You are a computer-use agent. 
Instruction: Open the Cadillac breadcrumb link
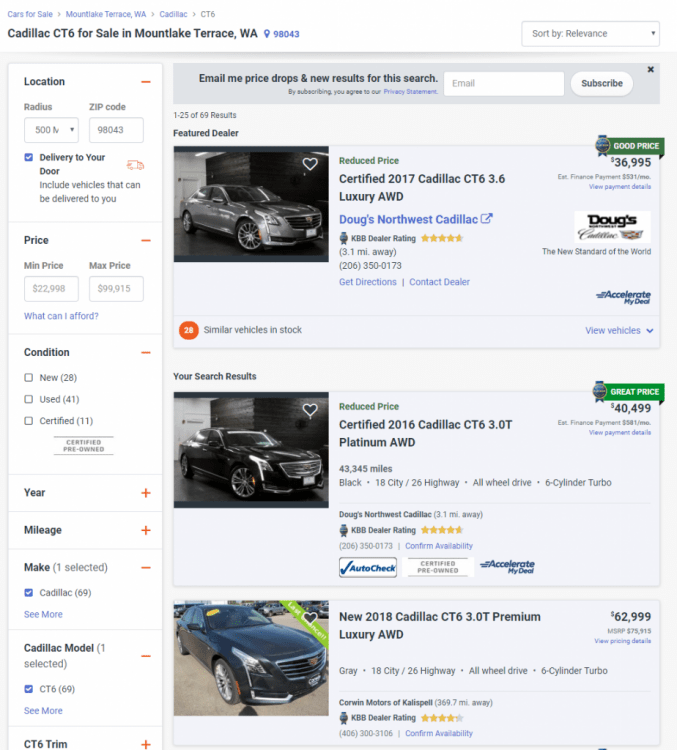(x=175, y=15)
